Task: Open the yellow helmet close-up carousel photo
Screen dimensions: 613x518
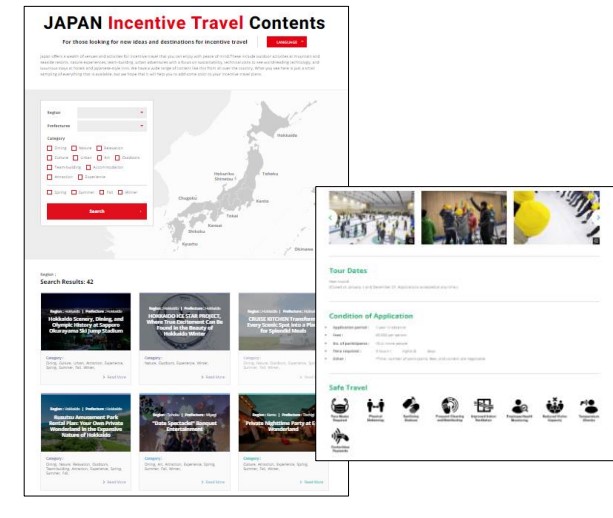Action: pos(557,218)
